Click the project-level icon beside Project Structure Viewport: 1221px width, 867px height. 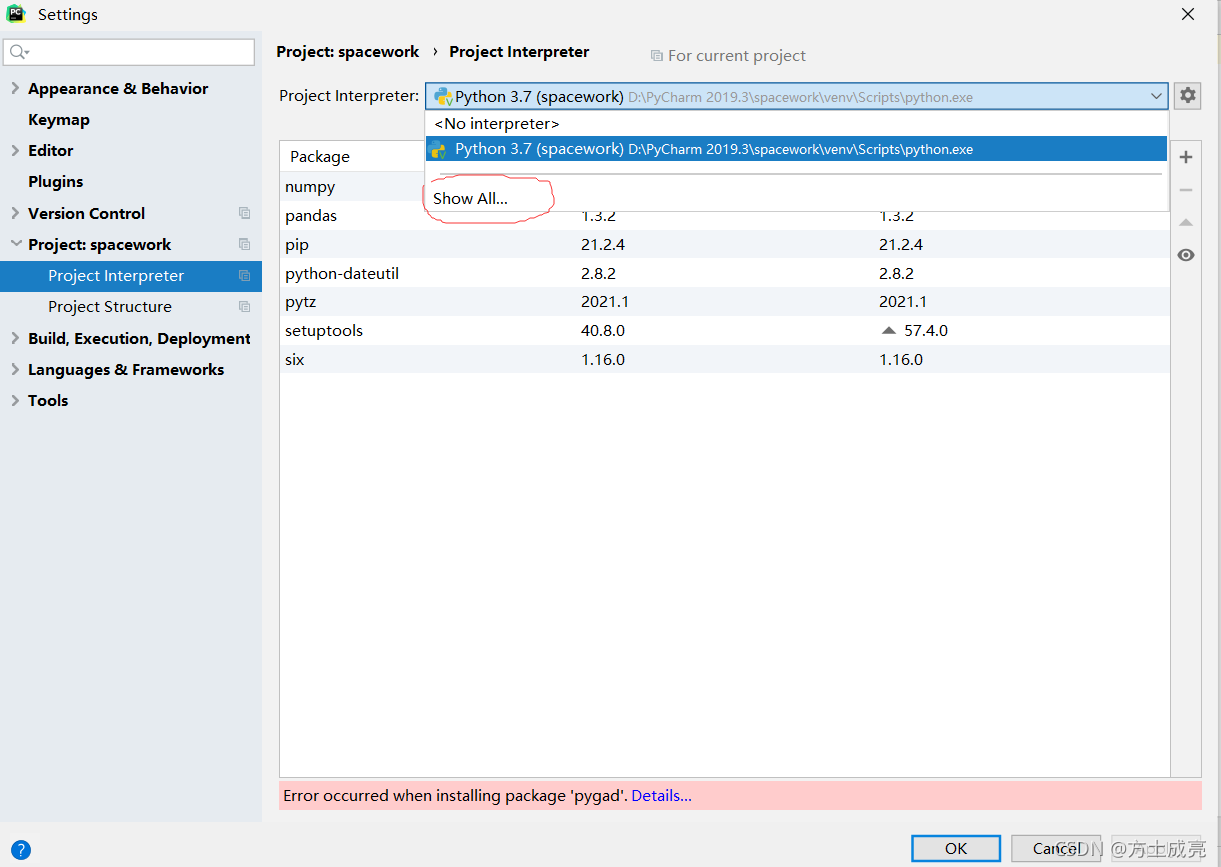pos(244,307)
